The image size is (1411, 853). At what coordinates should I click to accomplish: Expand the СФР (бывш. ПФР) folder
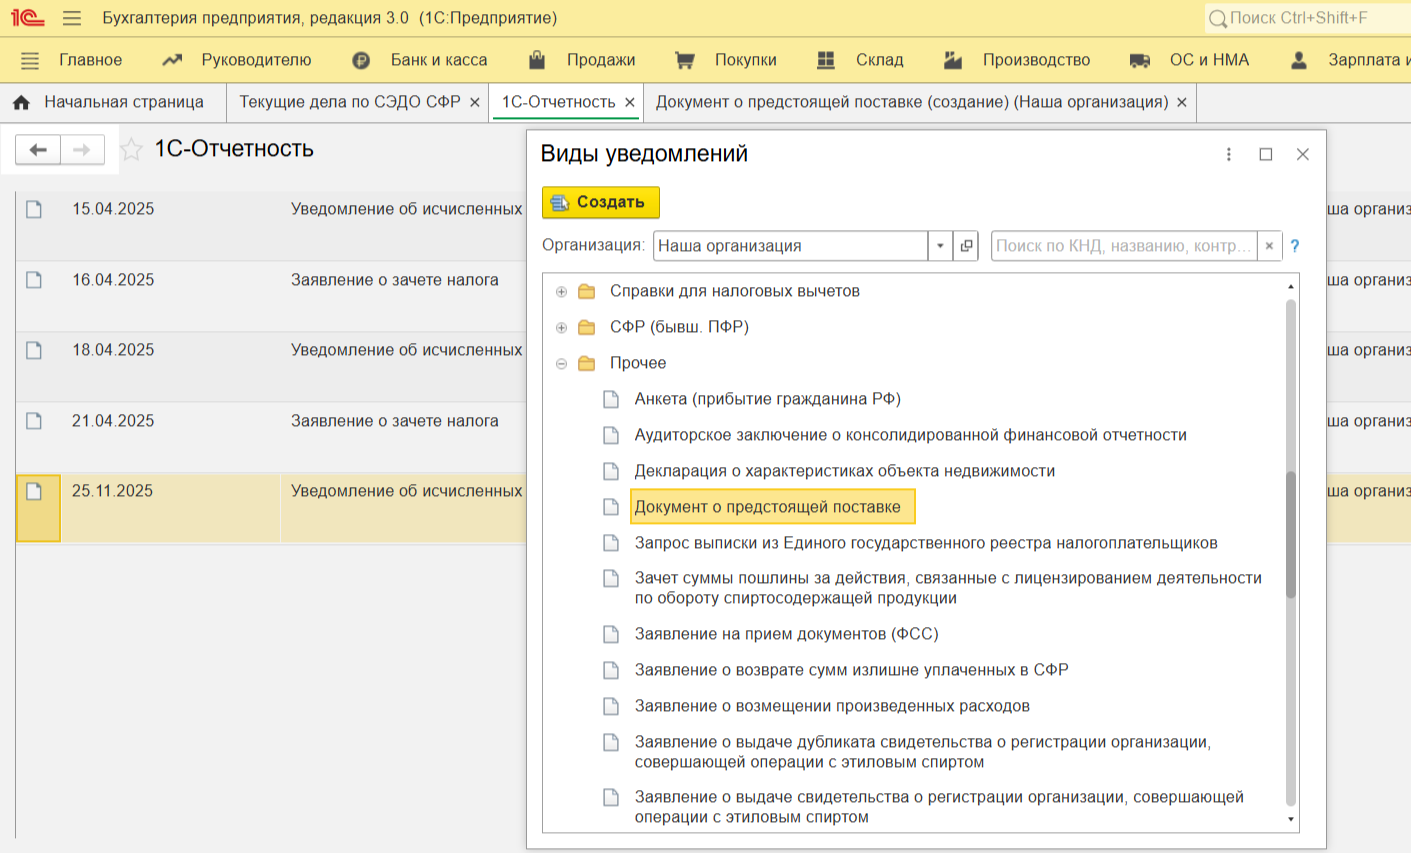click(561, 328)
